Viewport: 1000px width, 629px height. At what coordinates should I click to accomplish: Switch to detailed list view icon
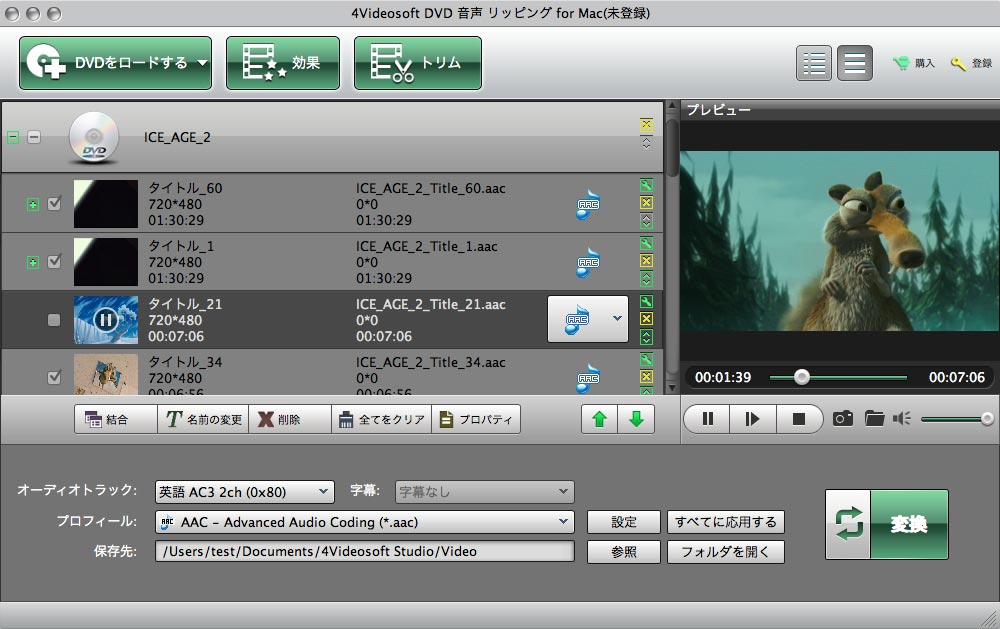(814, 63)
